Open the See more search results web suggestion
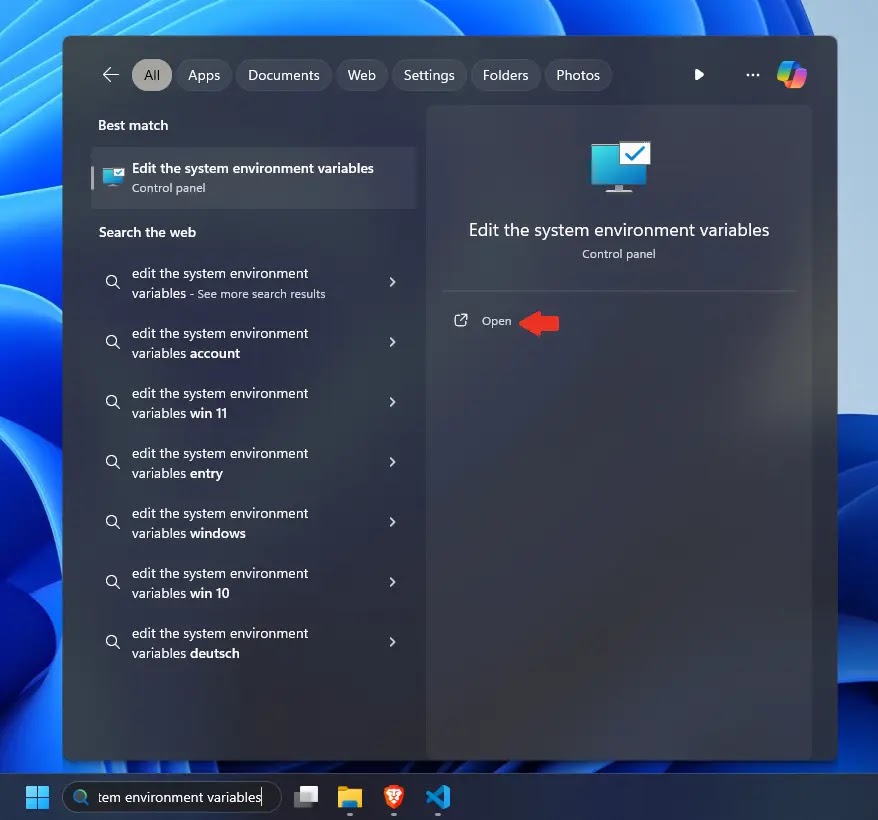 pos(253,283)
